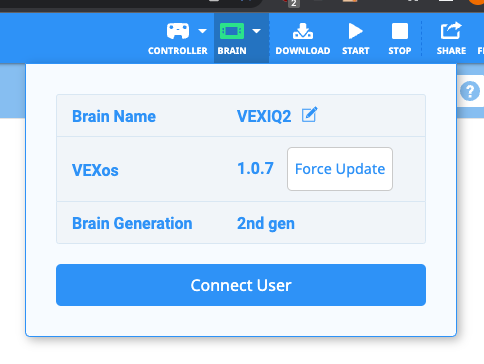Screen dimensions: 484x364
Task: Click the Download icon in toolbar
Action: [303, 31]
